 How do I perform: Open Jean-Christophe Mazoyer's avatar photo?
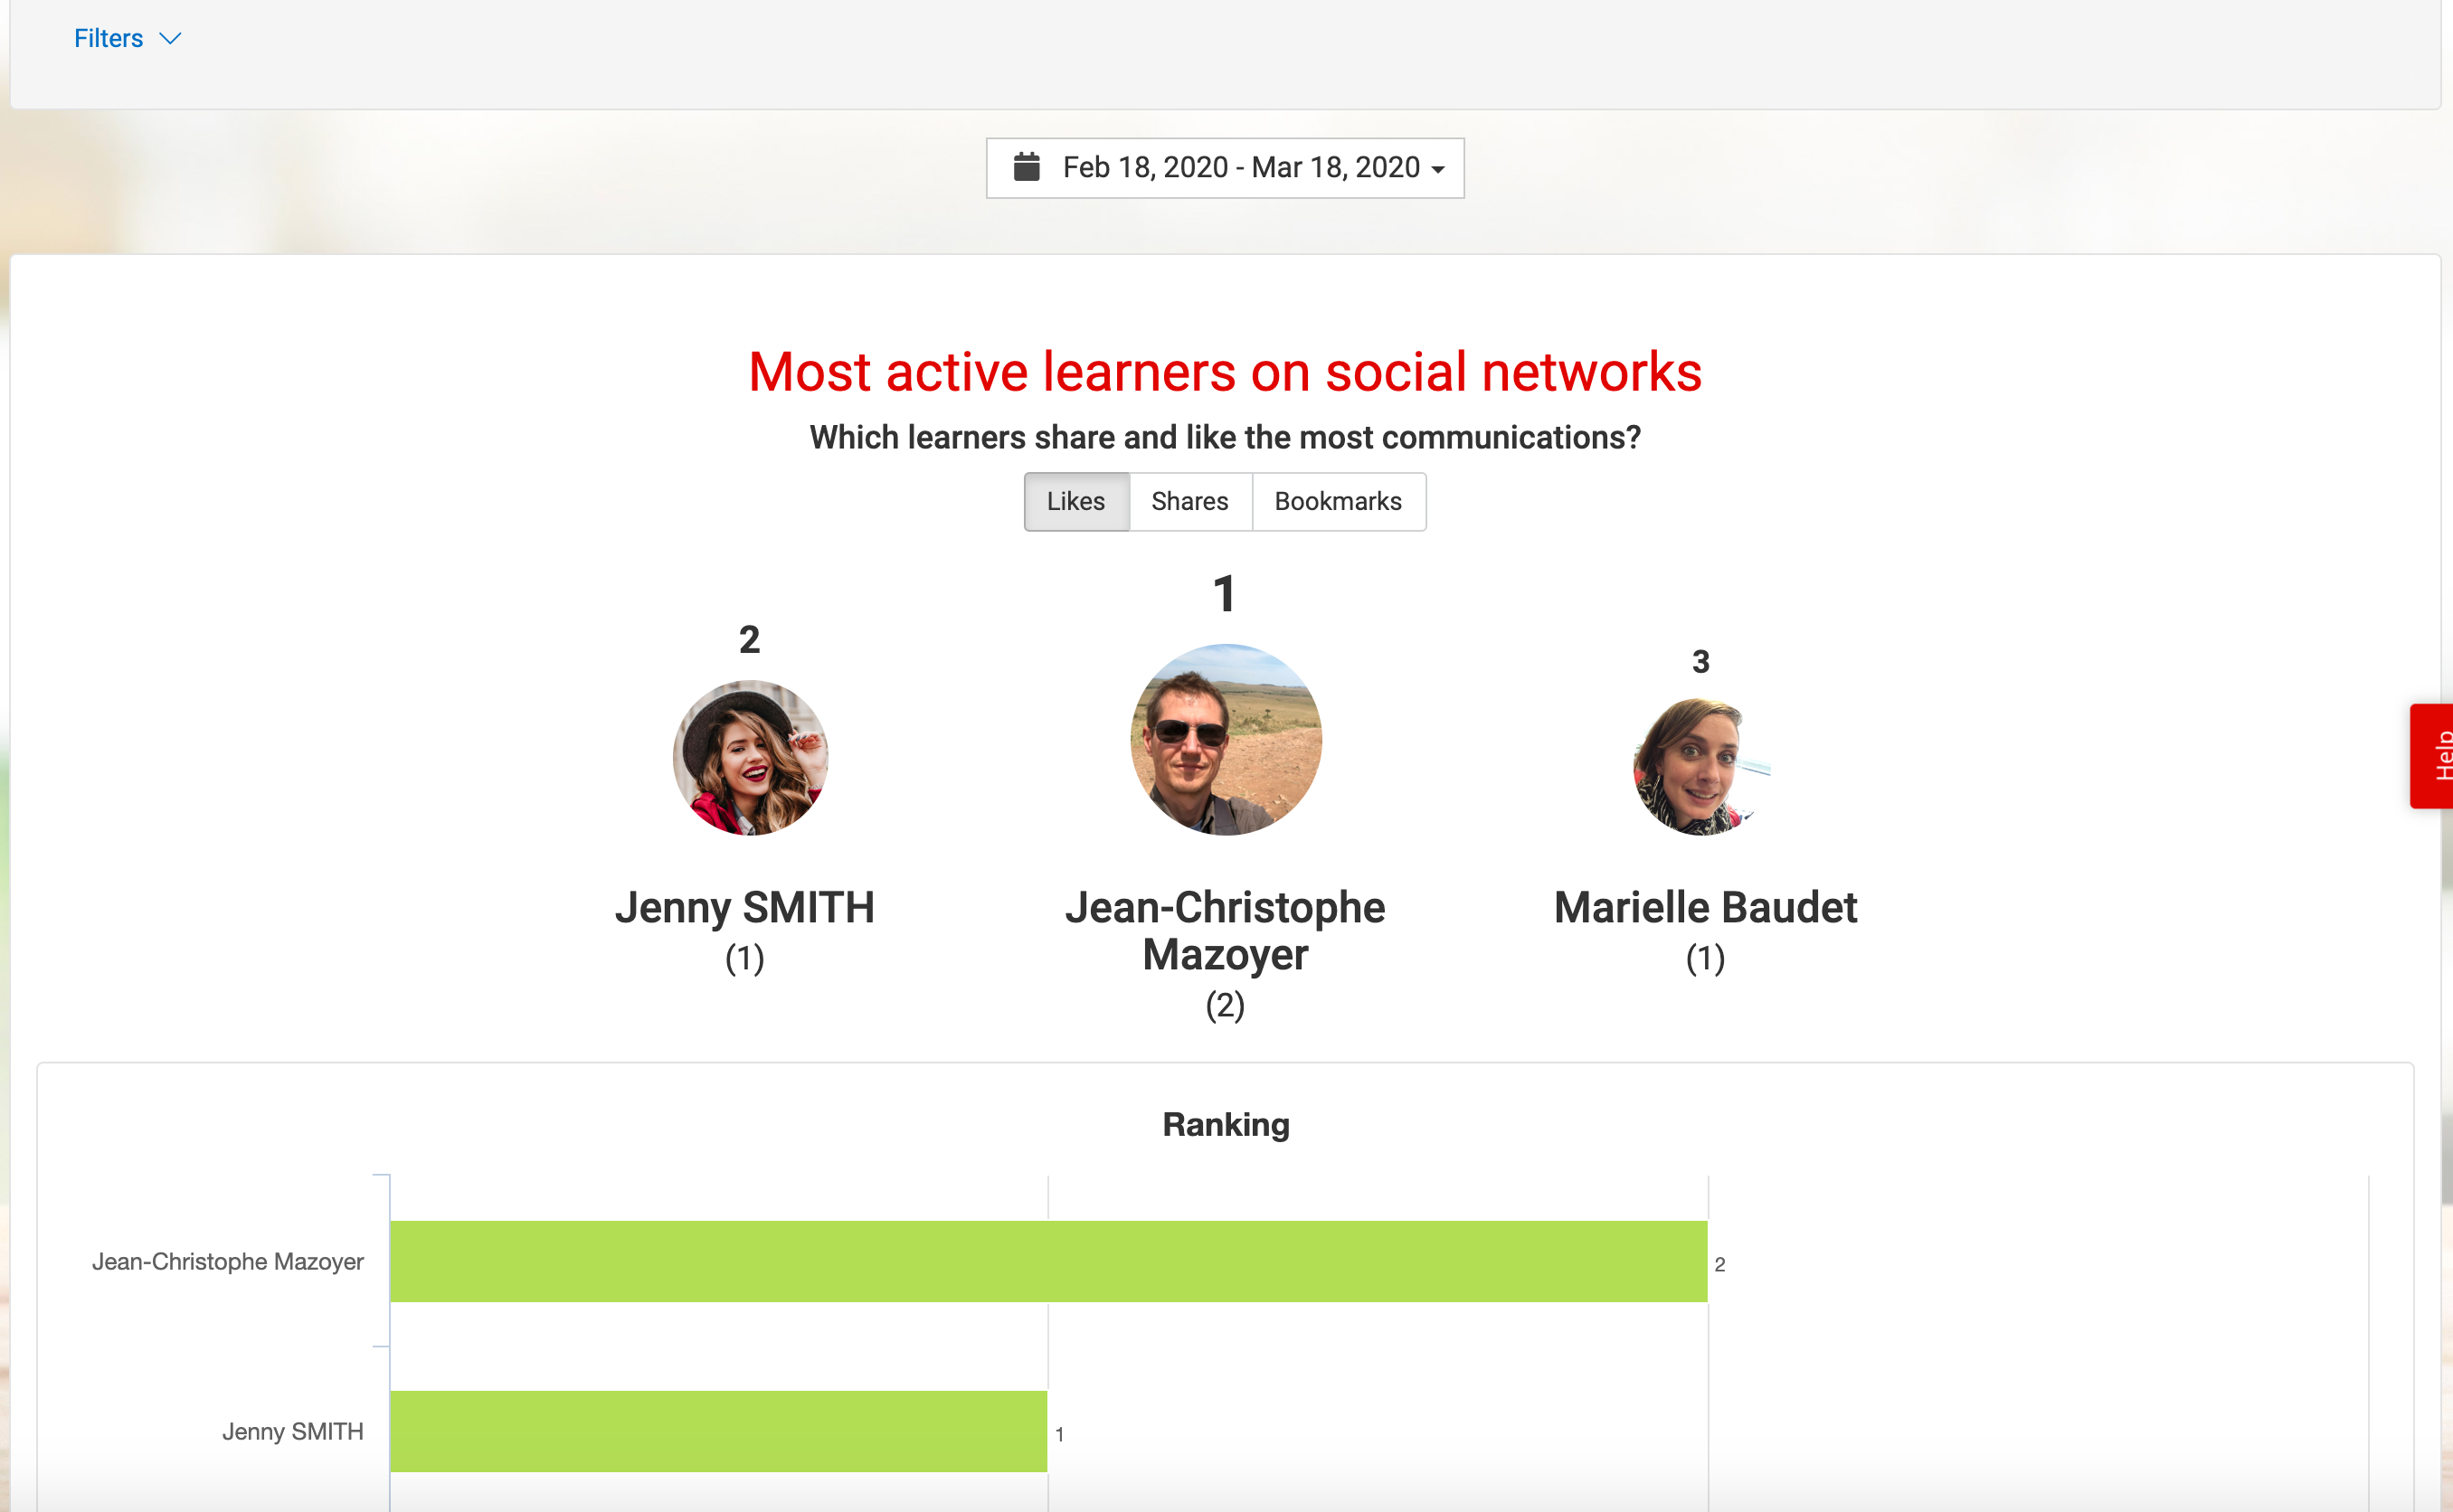tap(1226, 740)
